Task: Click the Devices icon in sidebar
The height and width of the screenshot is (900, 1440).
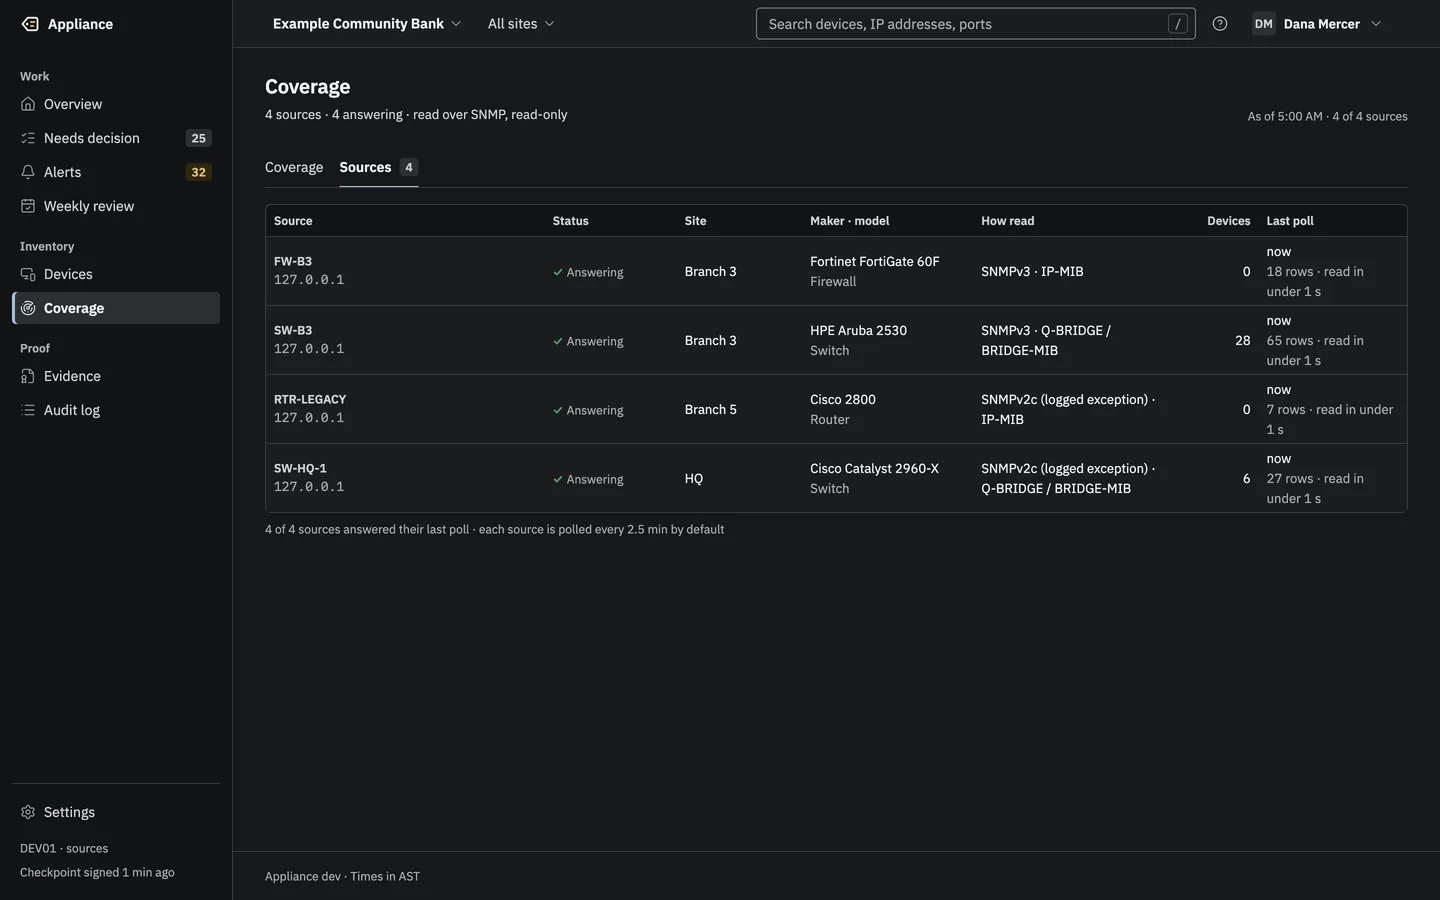Action: point(28,274)
